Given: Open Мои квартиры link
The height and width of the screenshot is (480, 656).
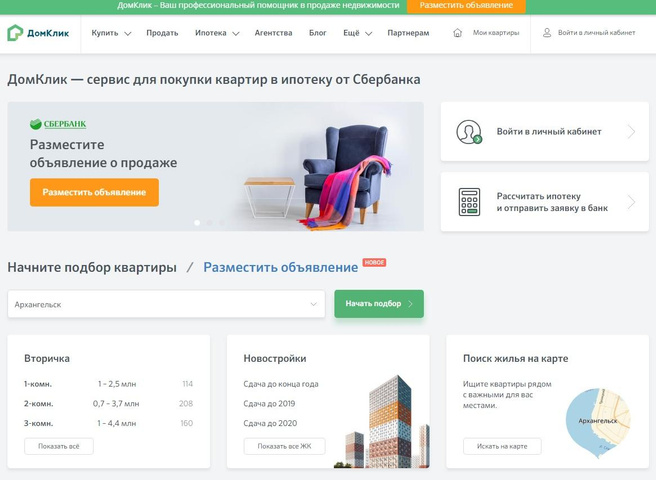Looking at the screenshot, I should click(496, 33).
